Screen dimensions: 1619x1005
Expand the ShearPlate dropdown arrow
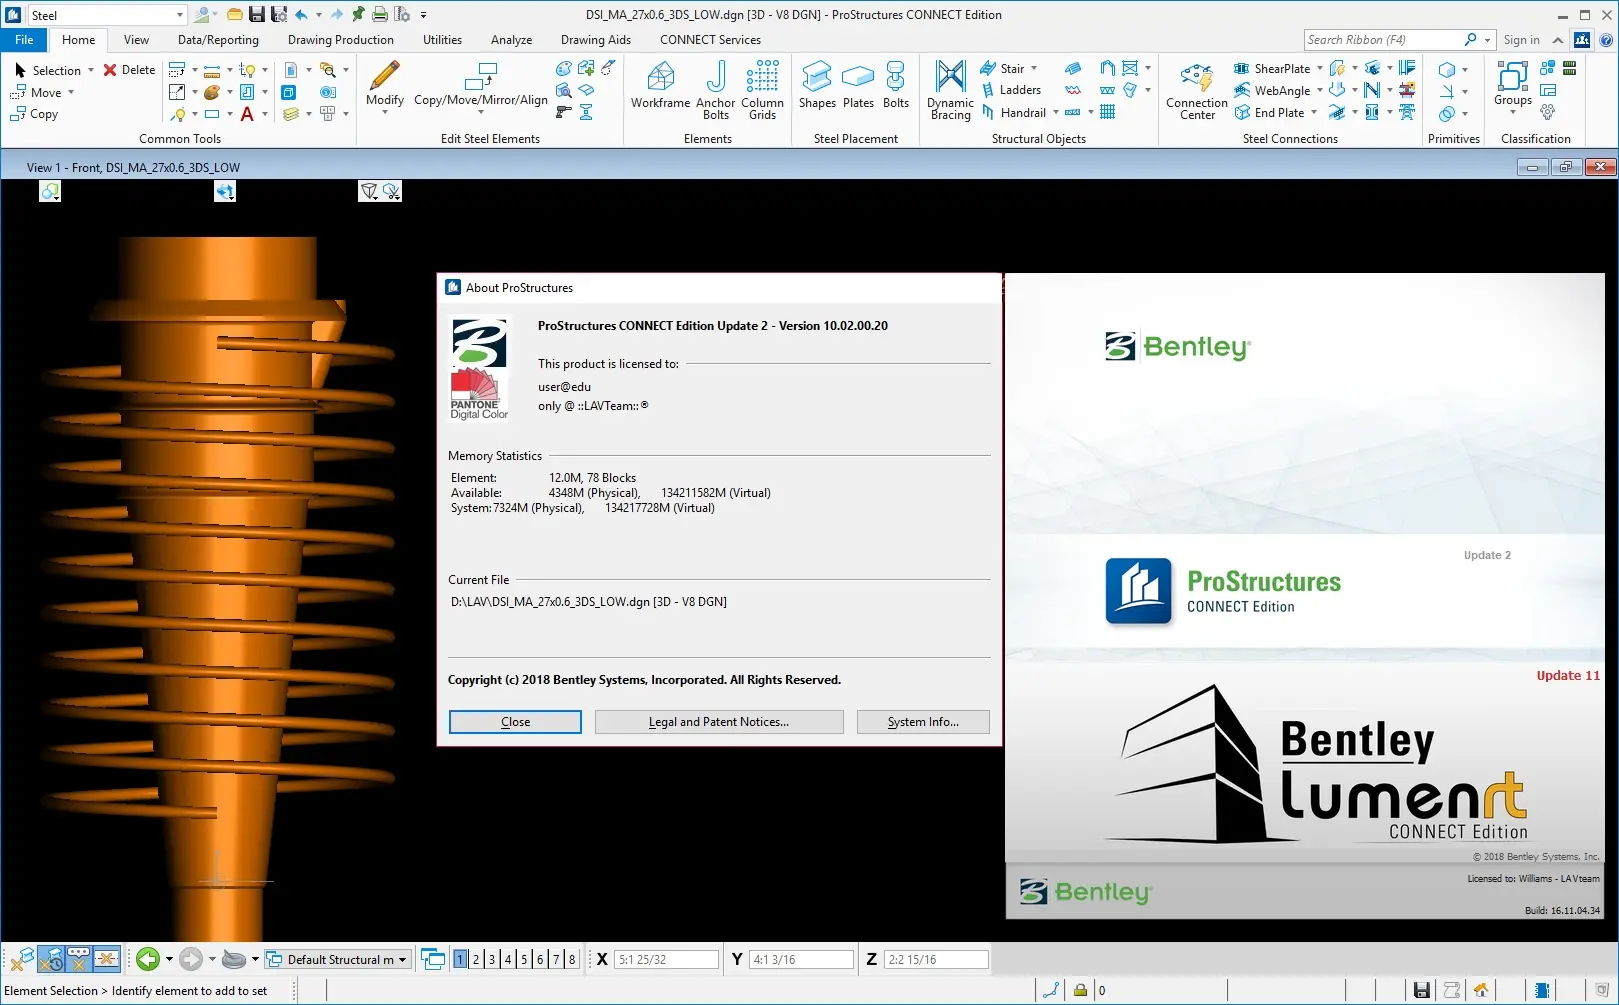(x=1320, y=69)
